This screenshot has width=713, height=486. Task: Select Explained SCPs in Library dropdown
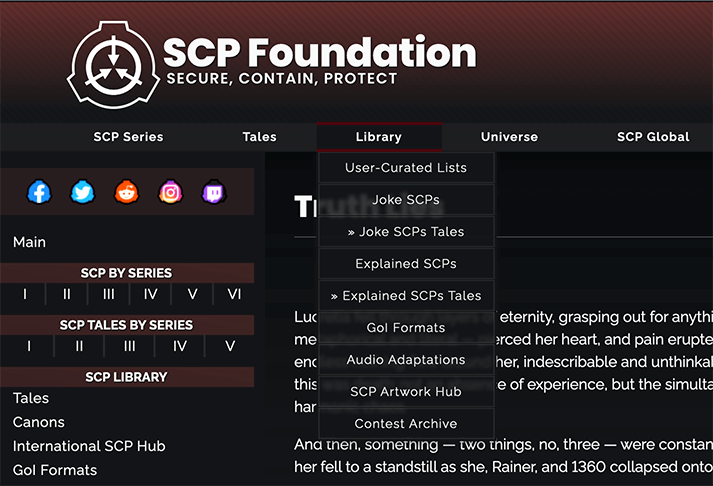point(406,264)
